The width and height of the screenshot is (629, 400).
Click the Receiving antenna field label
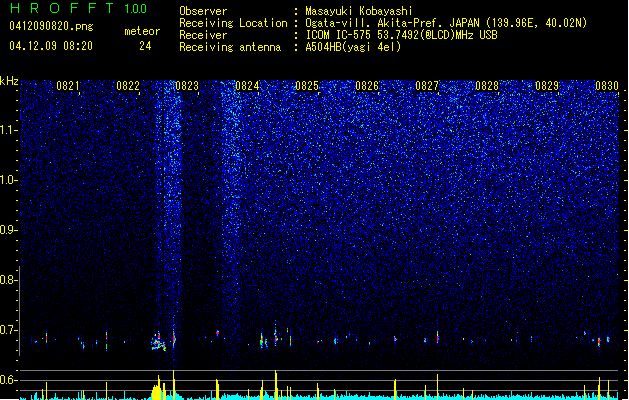(x=230, y=47)
